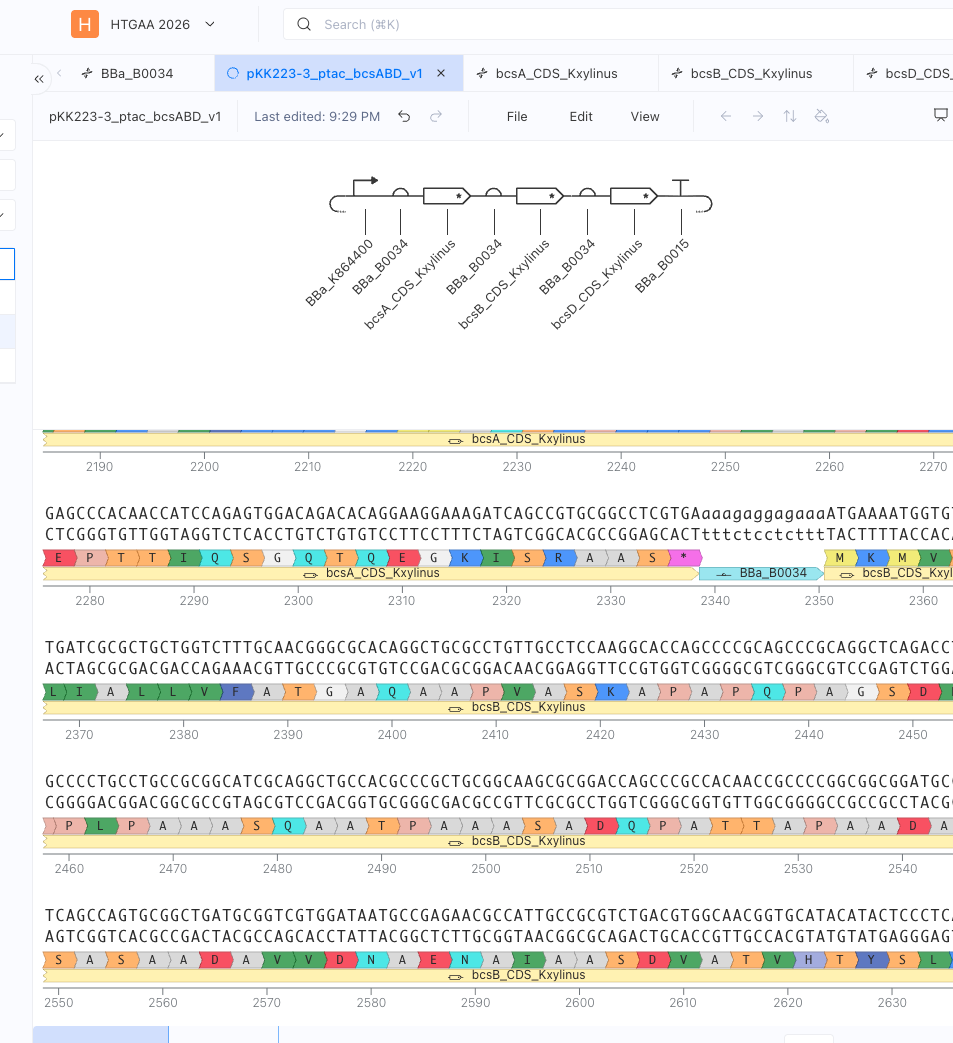Viewport: 953px width, 1043px height.
Task: Click the search magnifier icon
Action: point(304,25)
